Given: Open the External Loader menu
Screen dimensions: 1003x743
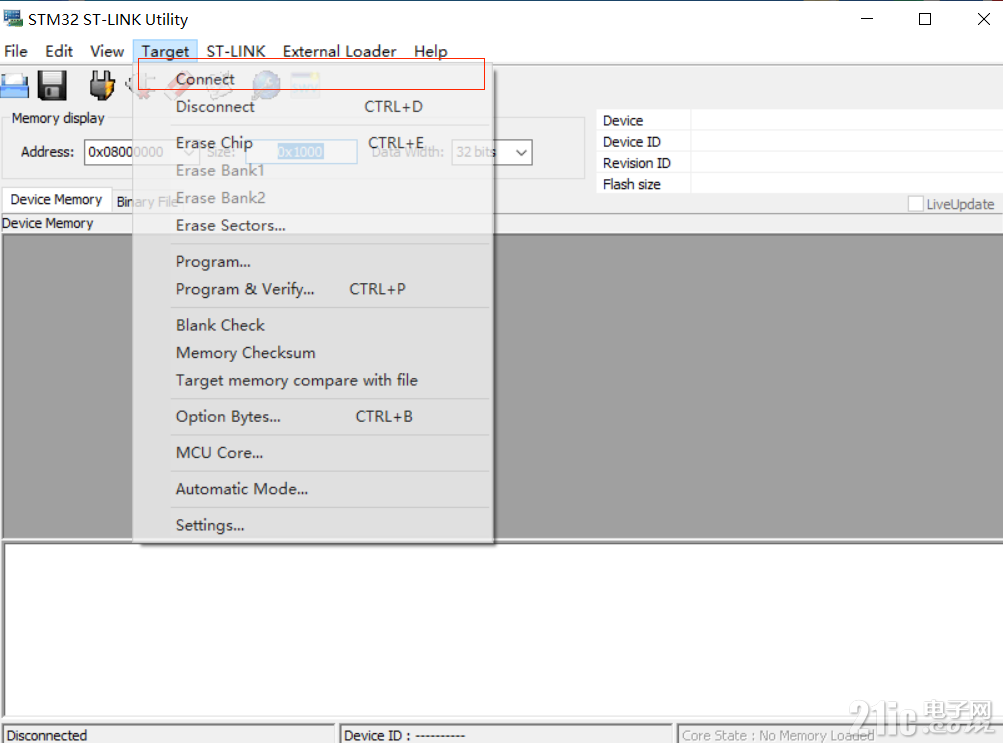Looking at the screenshot, I should [x=340, y=51].
